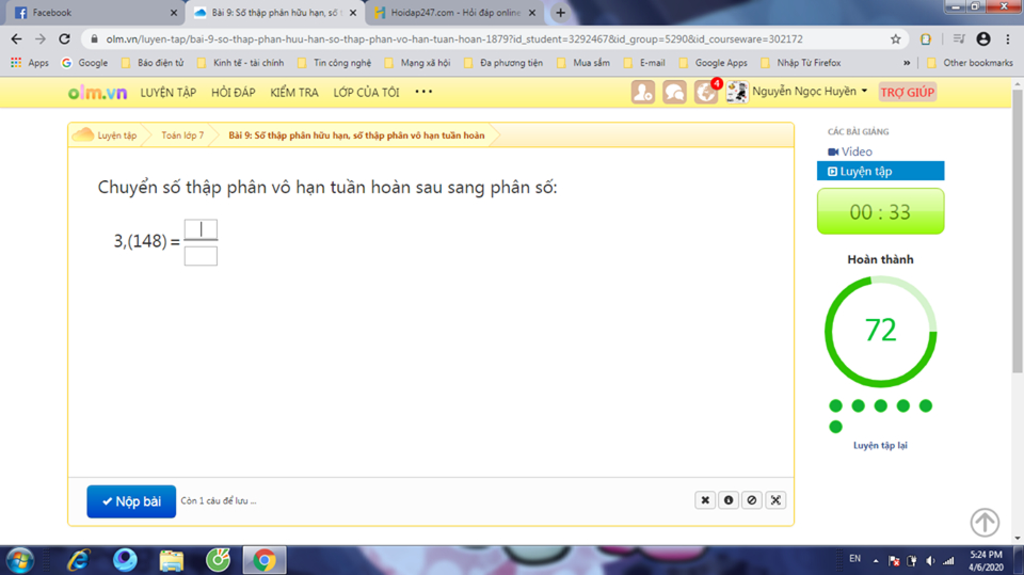Click the Toán lớp 7 breadcrumb
This screenshot has height=575, width=1024.
pyautogui.click(x=182, y=135)
